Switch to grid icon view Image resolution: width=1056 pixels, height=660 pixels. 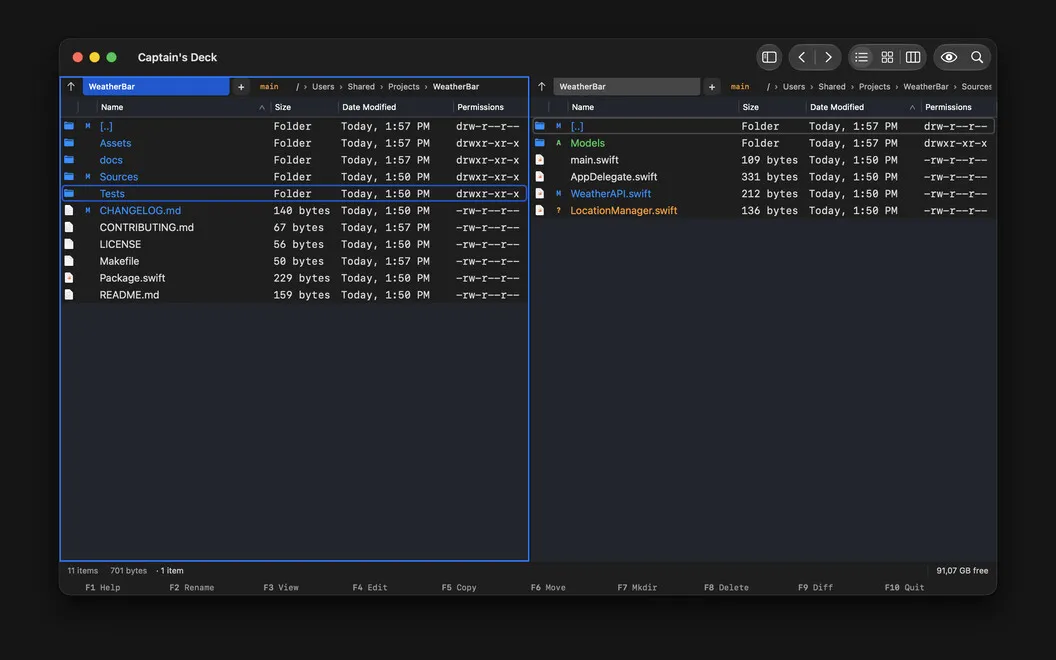887,57
